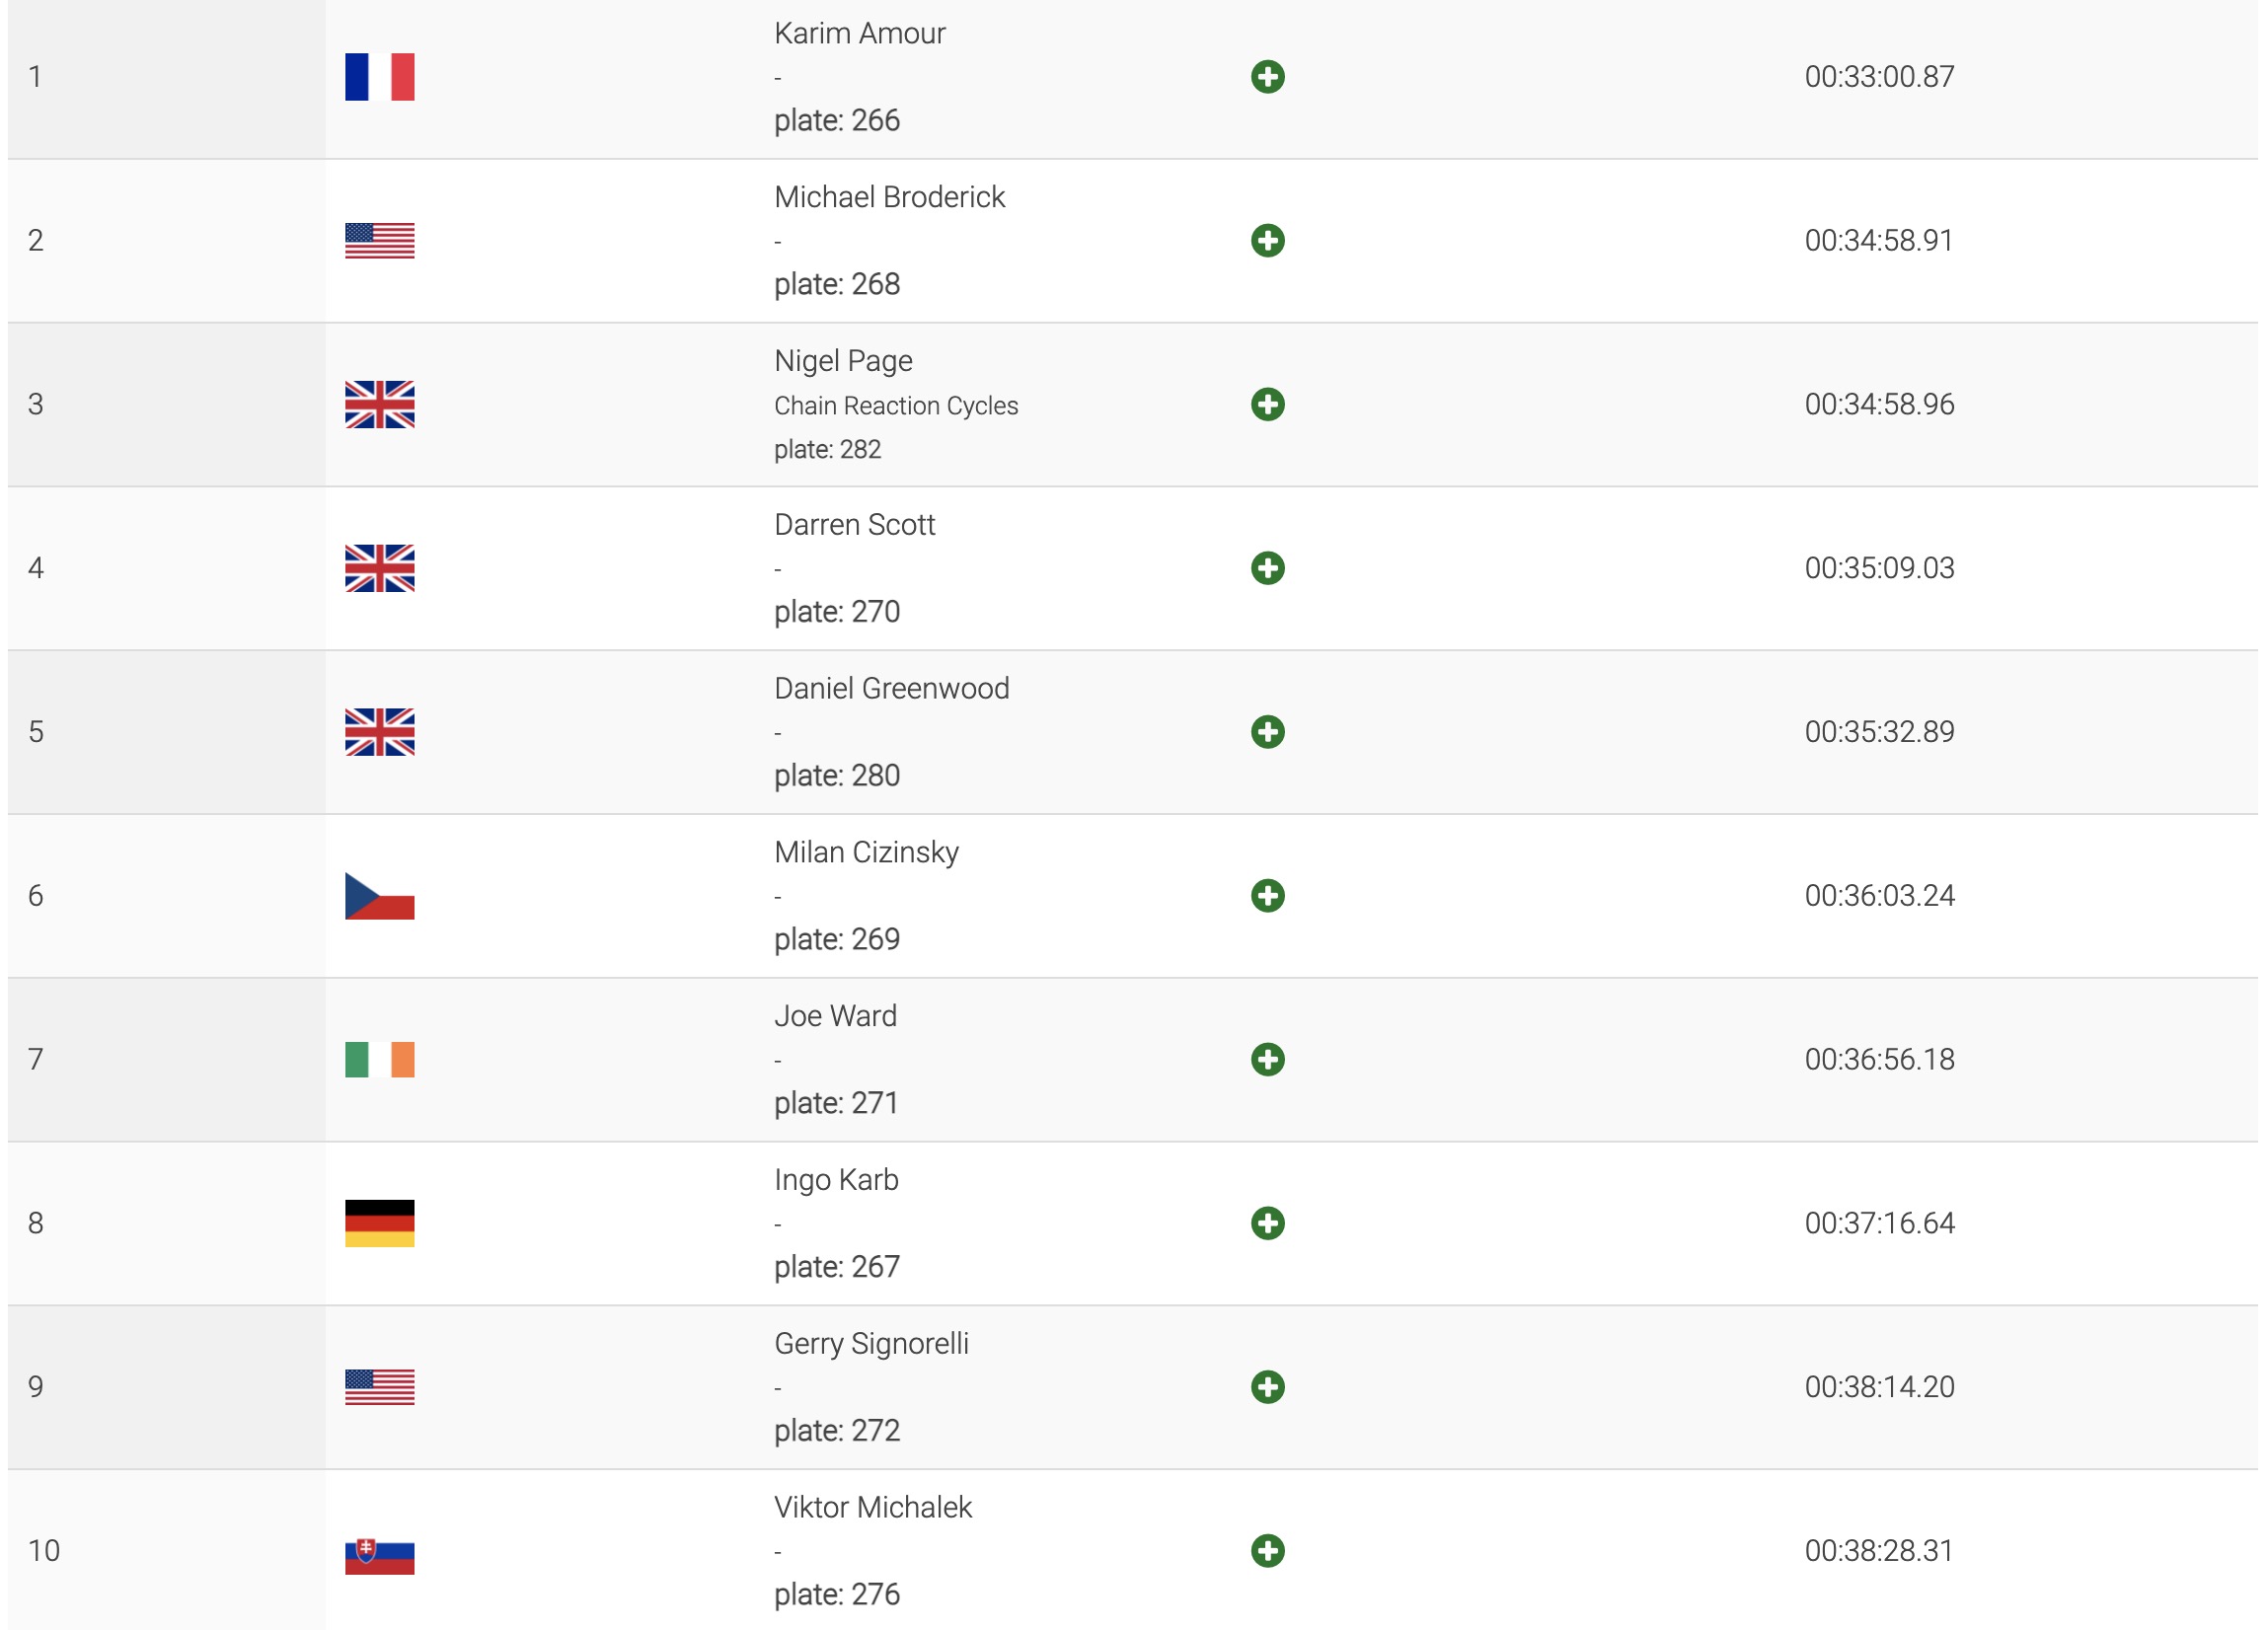Image resolution: width=2268 pixels, height=1630 pixels.
Task: Expand Milan Cizinsky's row with plus icon
Action: pos(1267,896)
